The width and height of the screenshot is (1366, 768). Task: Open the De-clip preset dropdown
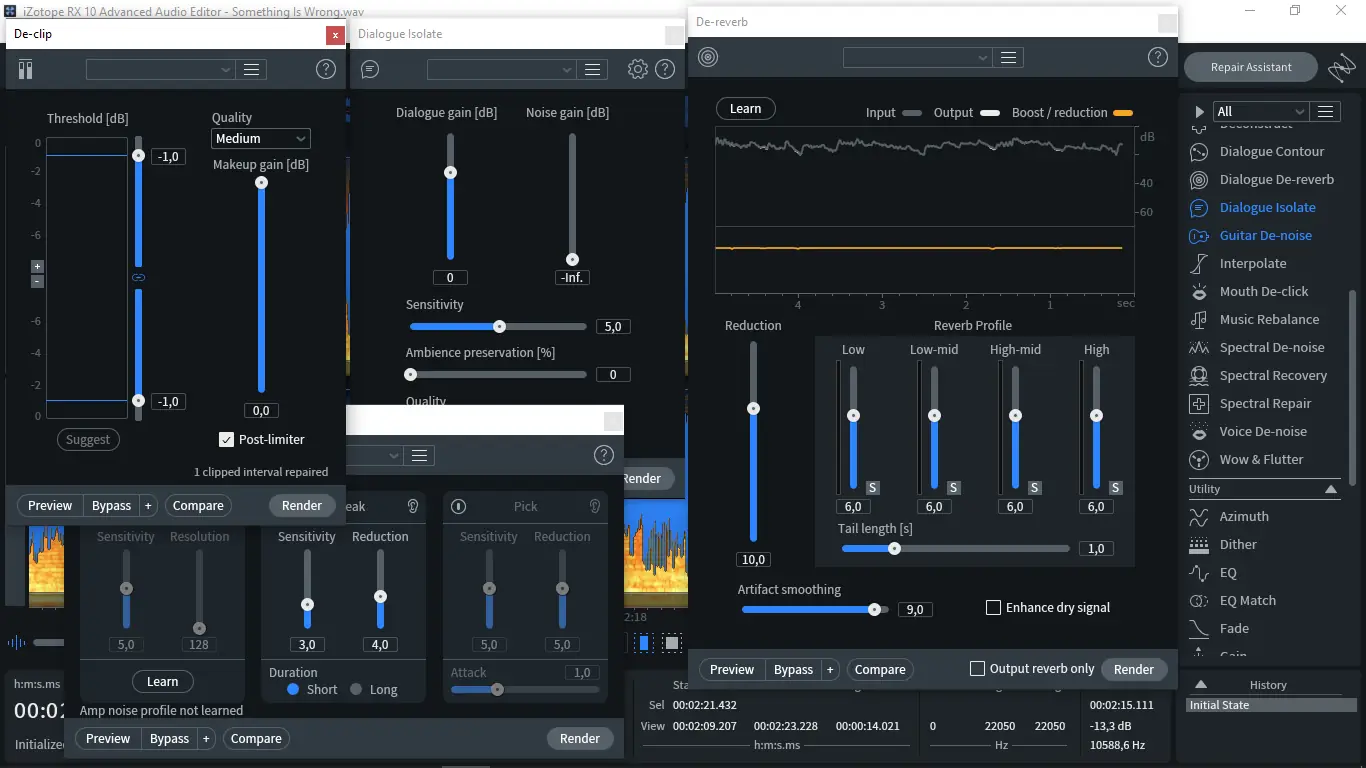pyautogui.click(x=160, y=69)
